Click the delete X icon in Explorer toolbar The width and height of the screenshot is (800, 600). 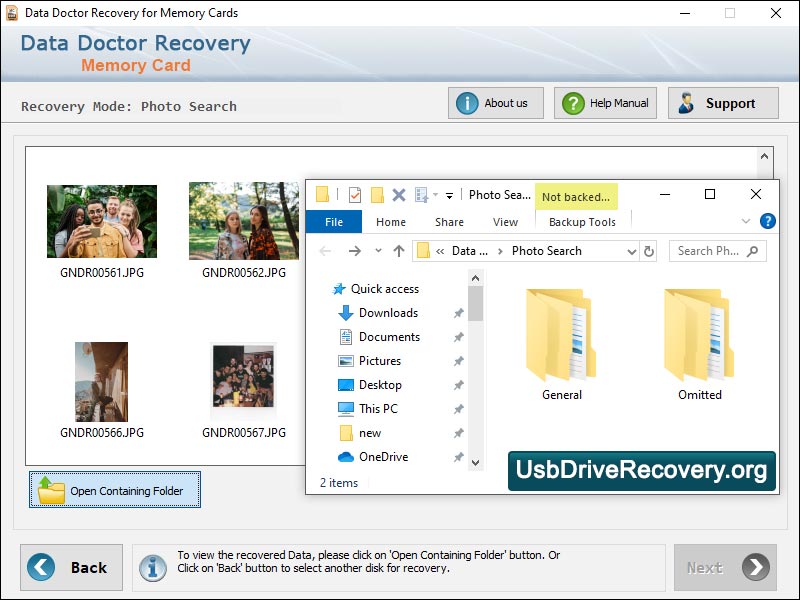pyautogui.click(x=400, y=194)
